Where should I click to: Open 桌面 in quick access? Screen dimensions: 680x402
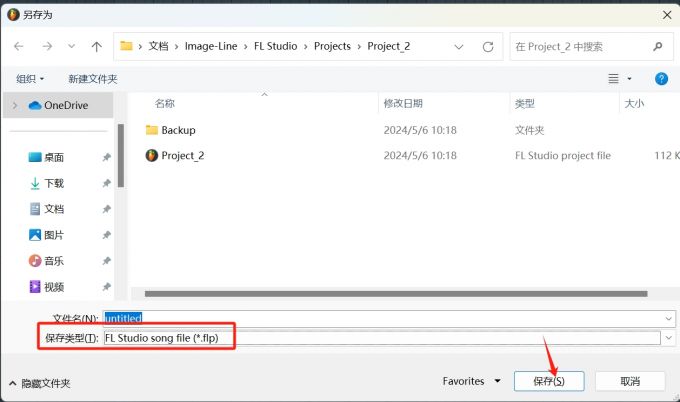[54, 157]
